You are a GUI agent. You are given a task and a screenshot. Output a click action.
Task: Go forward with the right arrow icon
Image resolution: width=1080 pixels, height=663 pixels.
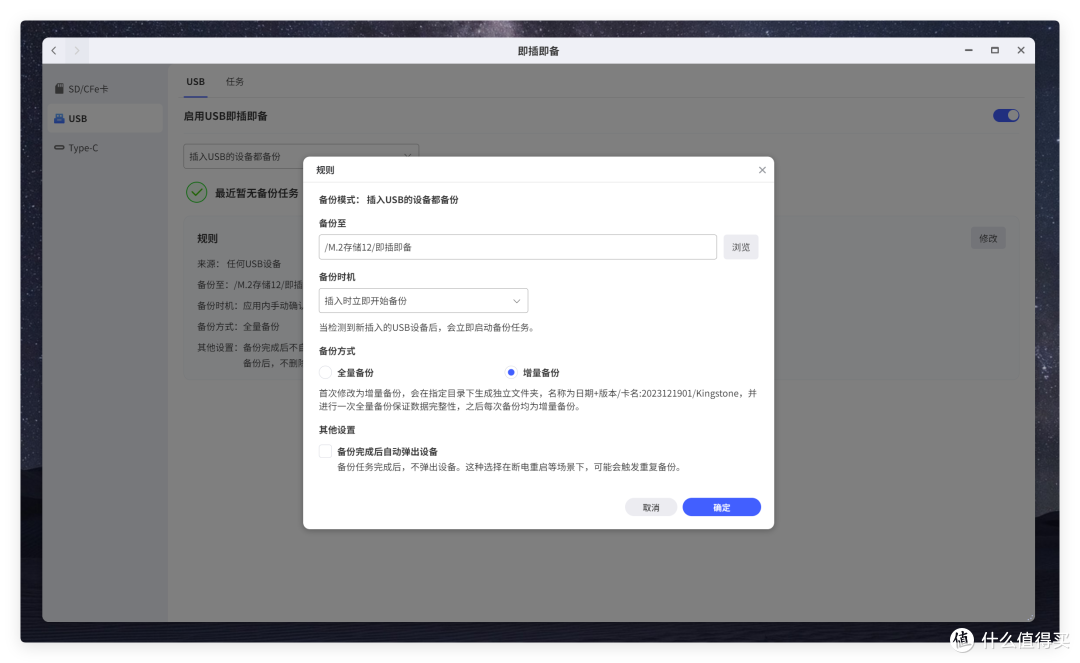[76, 50]
